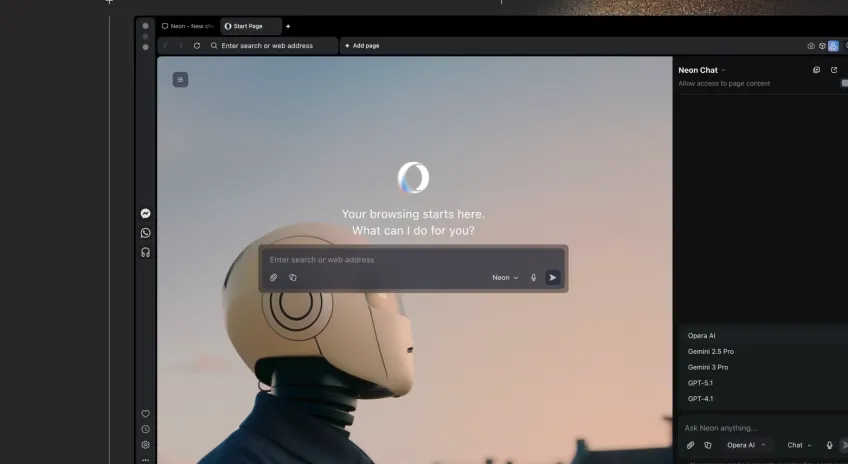This screenshot has width=848, height=464.
Task: Open the hamburger menu on start page
Action: (x=180, y=79)
